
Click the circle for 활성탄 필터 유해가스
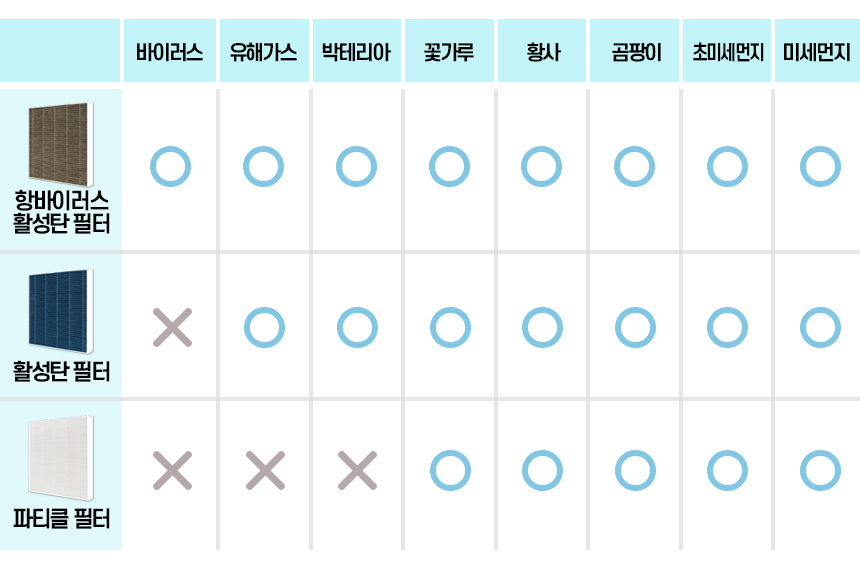(x=264, y=327)
